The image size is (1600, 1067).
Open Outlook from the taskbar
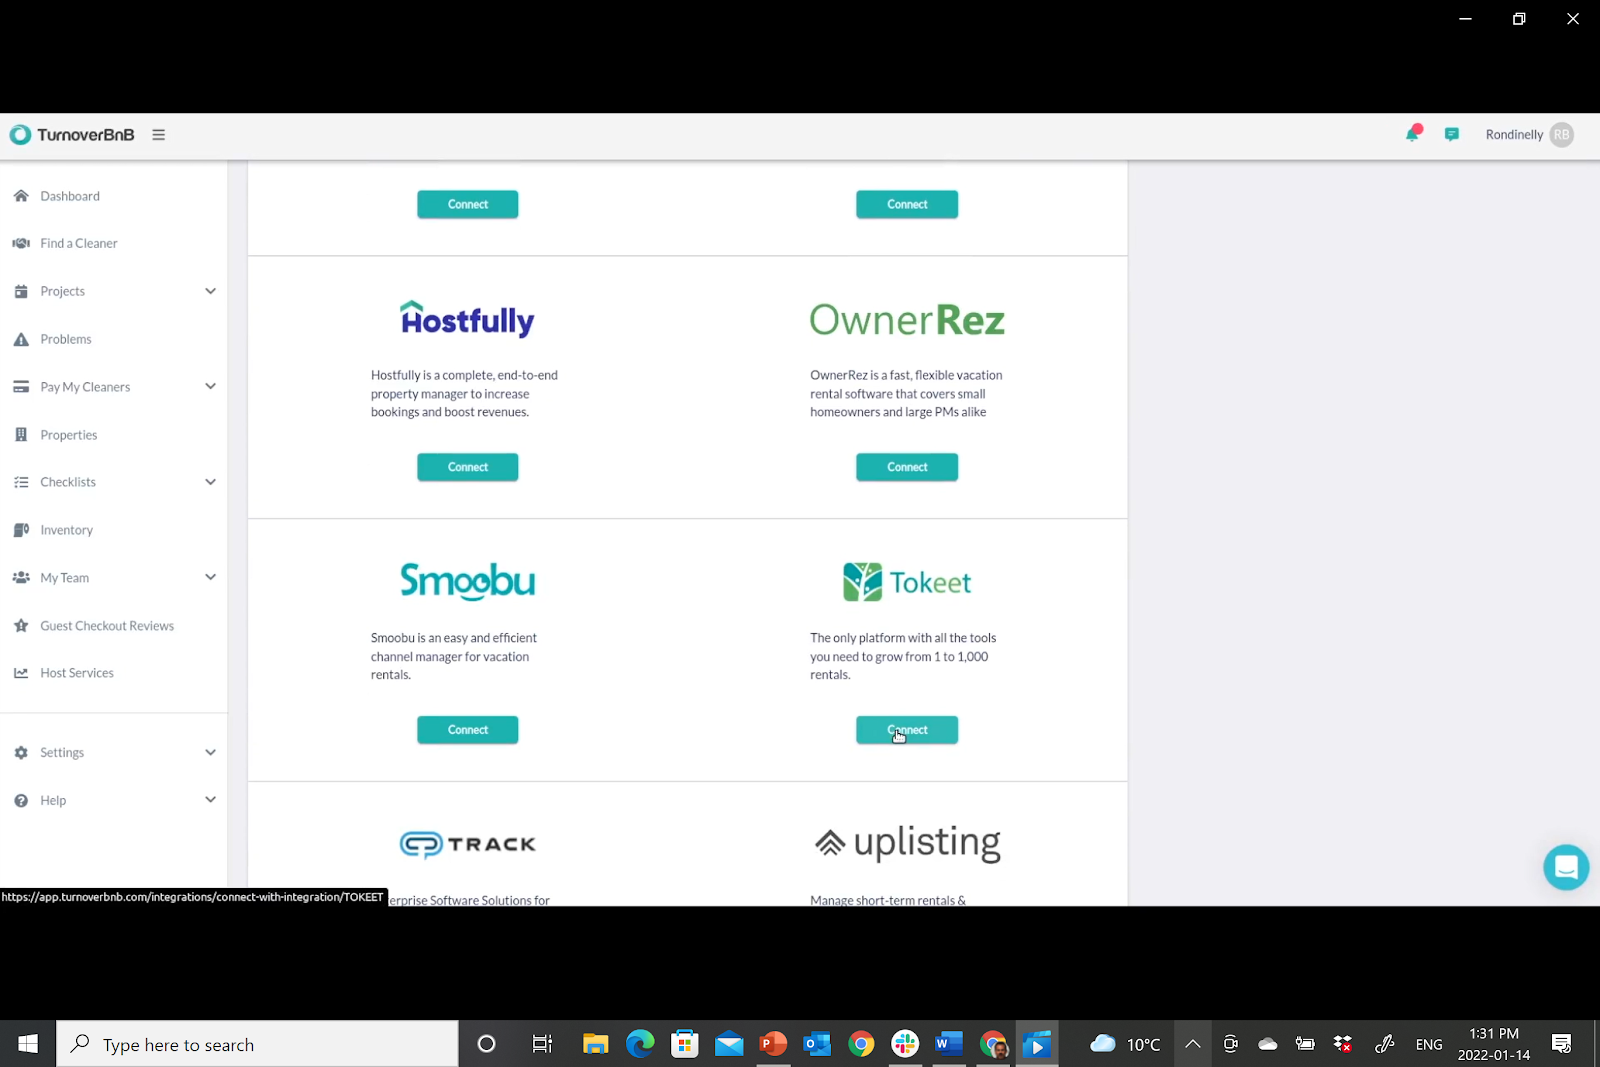(x=817, y=1044)
